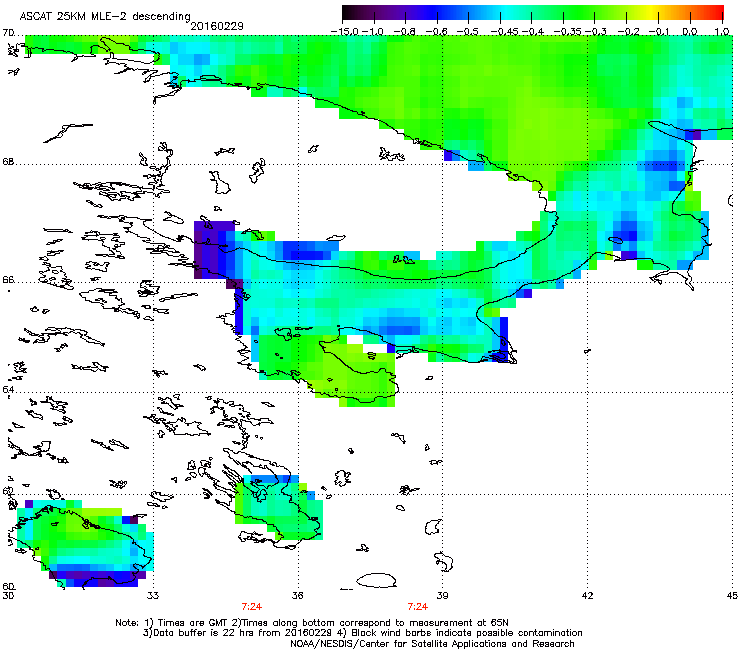
Task: Click the colorbar label '-0.8'
Action: 404,32
